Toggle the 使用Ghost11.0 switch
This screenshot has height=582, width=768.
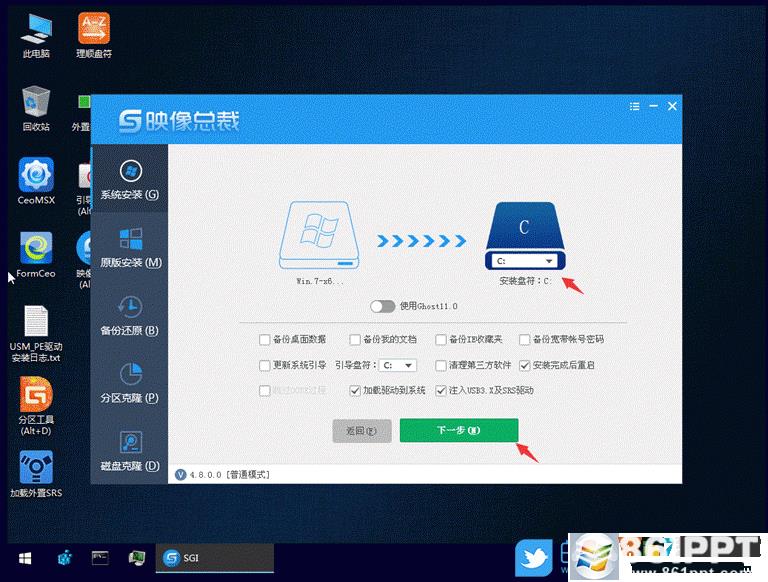coord(383,306)
